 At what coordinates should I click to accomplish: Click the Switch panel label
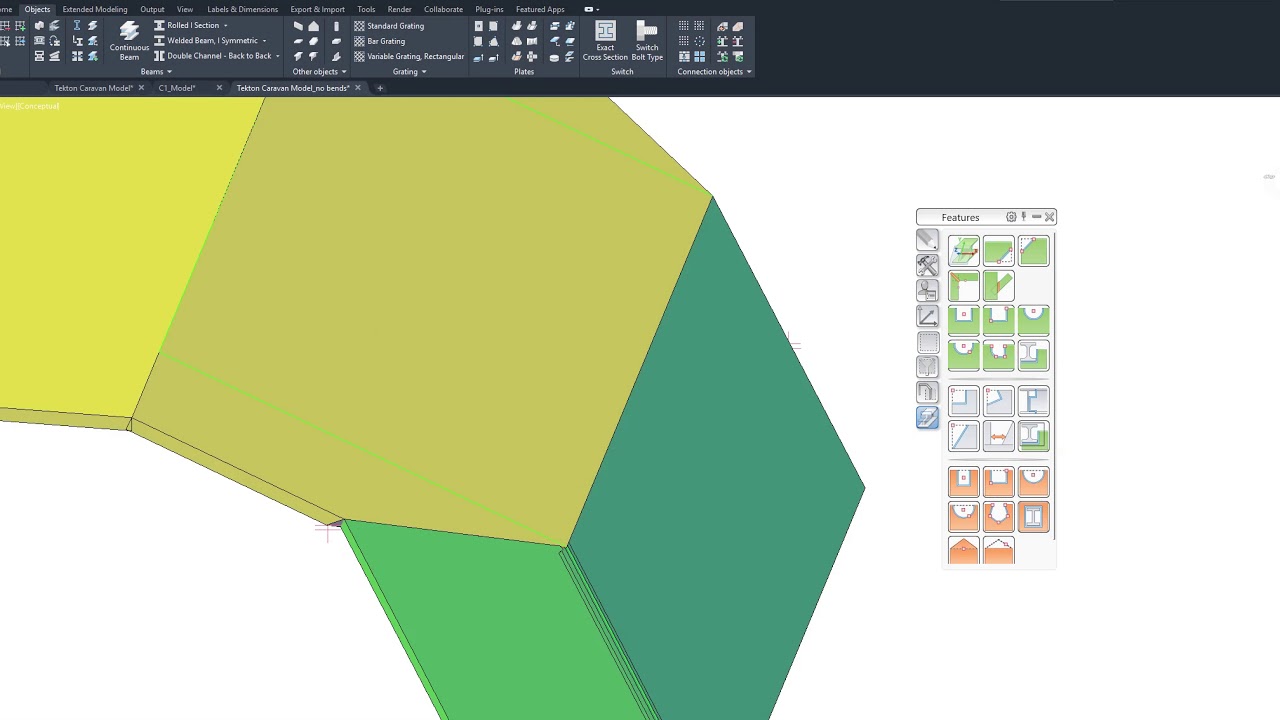tap(622, 72)
